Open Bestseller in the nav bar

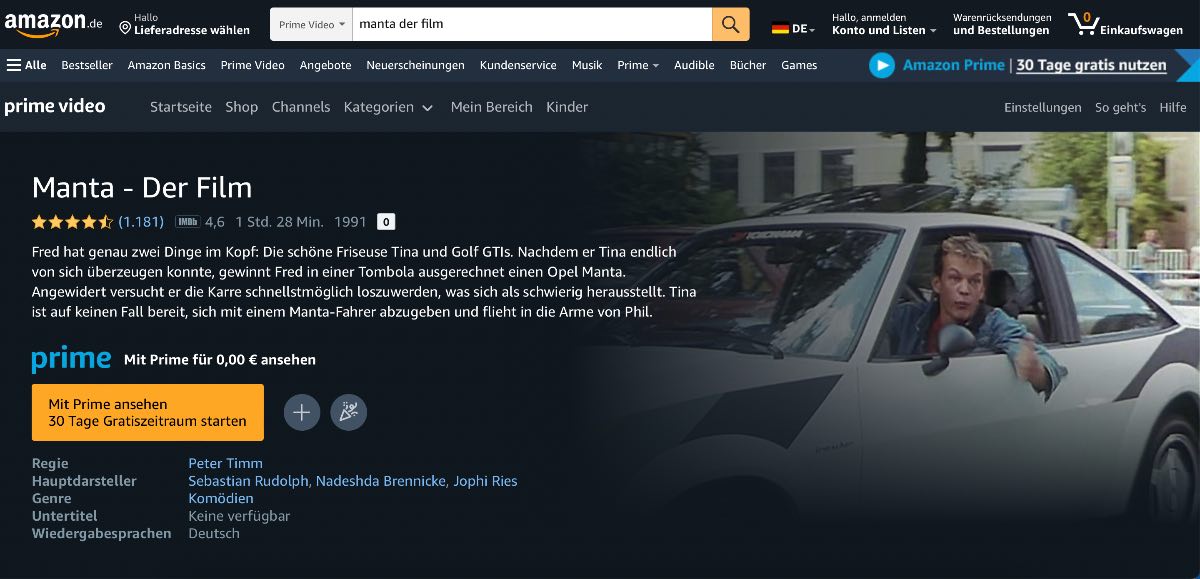(x=87, y=65)
